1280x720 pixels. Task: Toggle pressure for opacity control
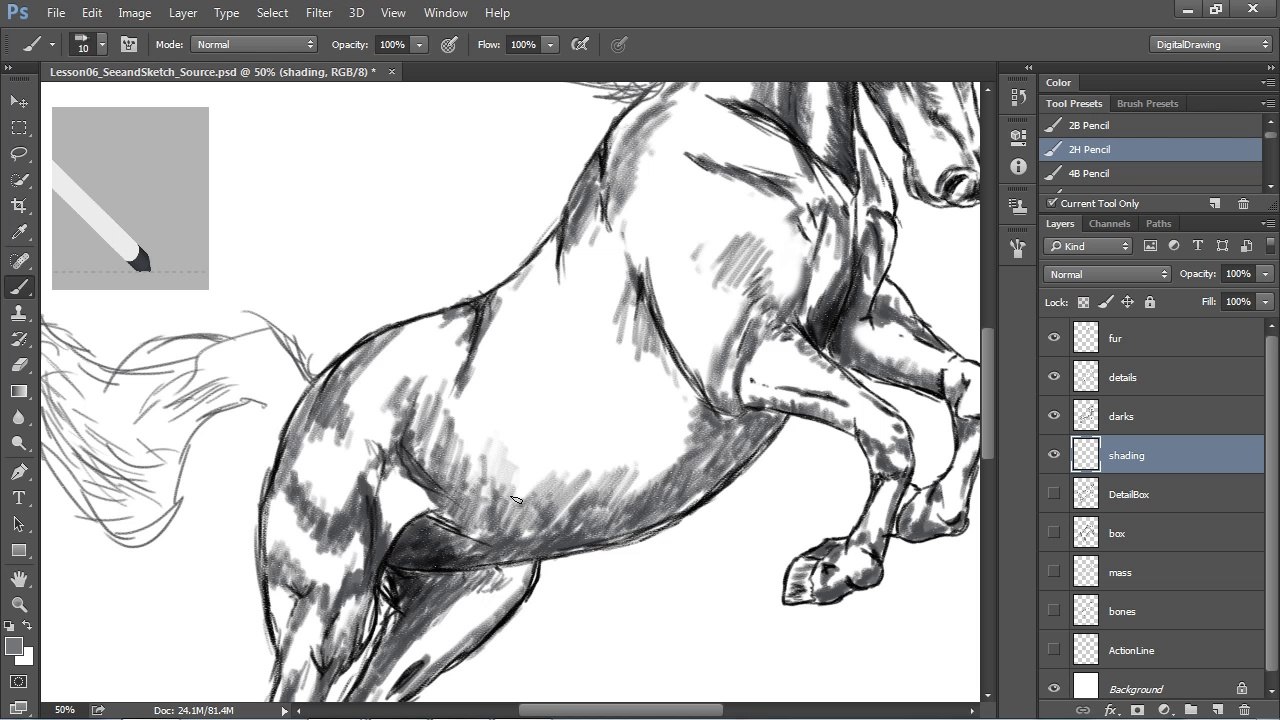tap(449, 44)
